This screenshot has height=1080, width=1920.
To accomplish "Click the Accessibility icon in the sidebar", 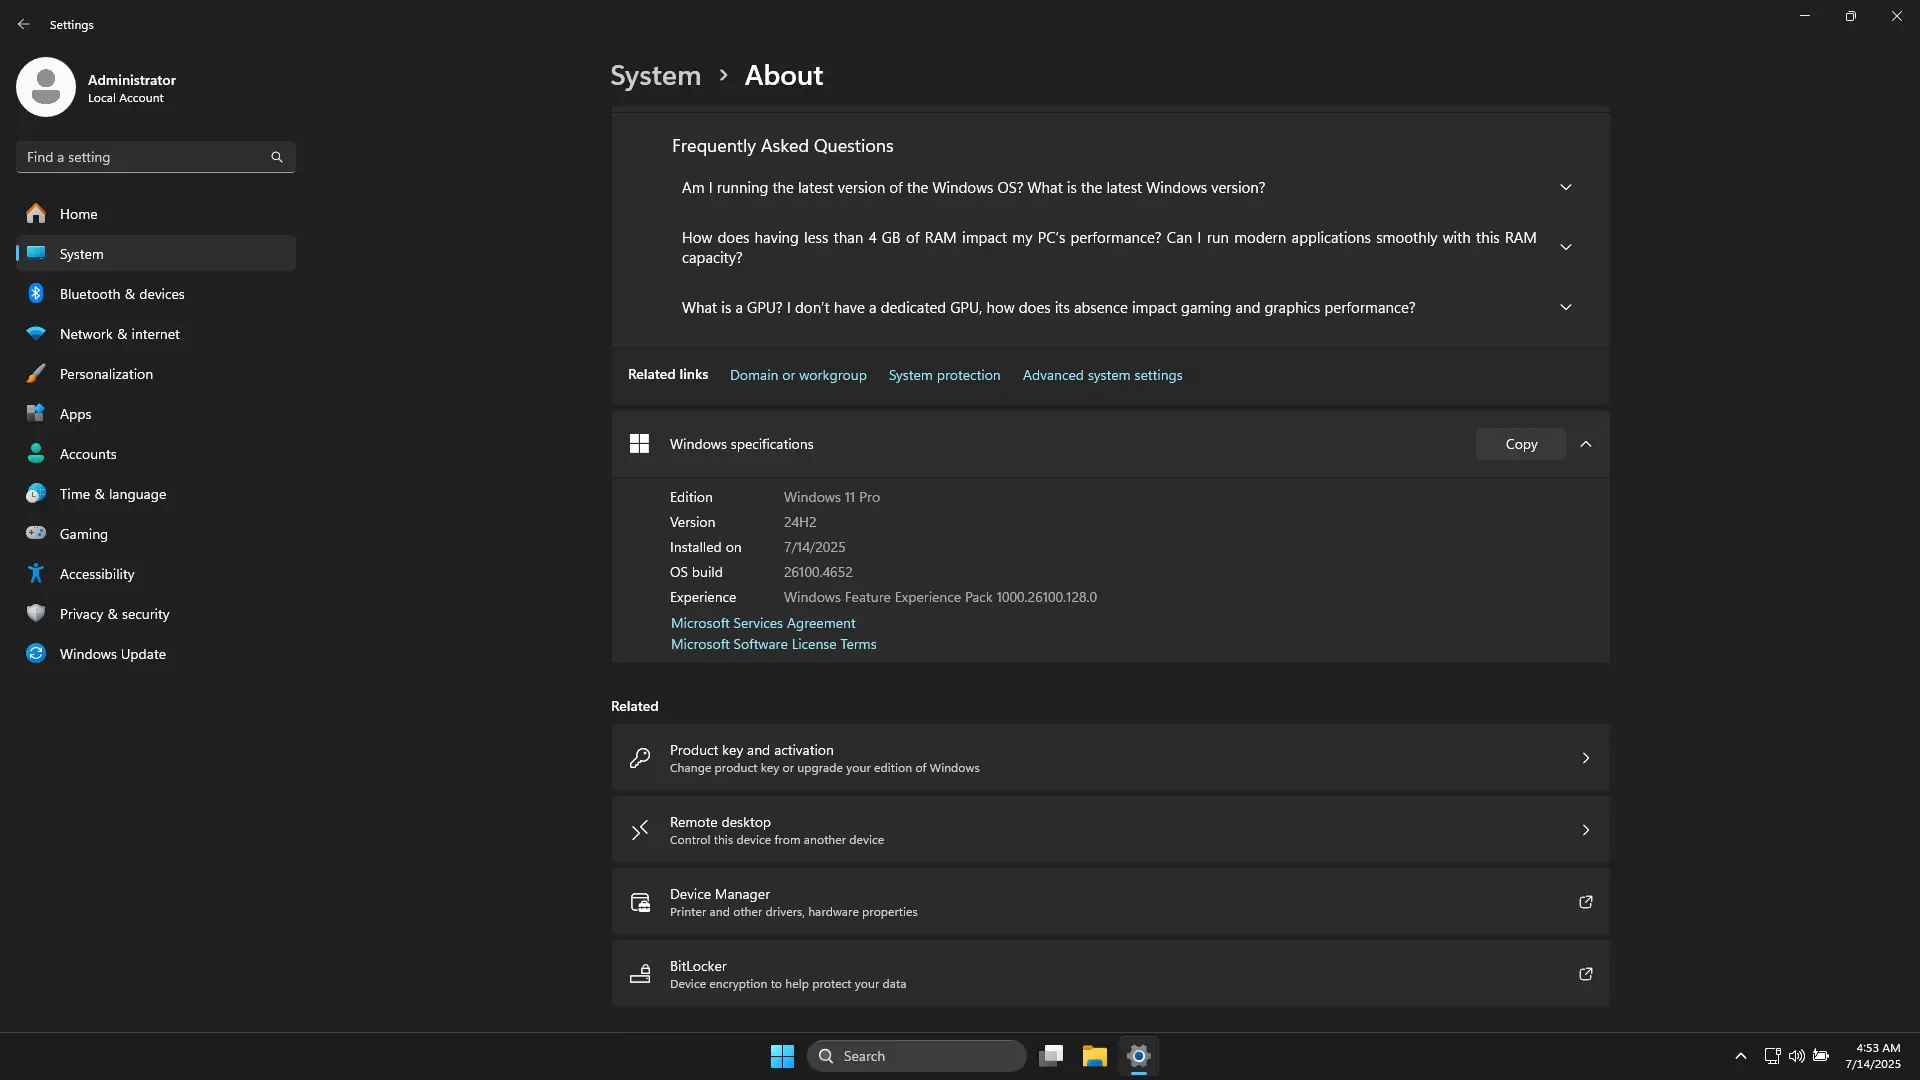I will point(36,574).
